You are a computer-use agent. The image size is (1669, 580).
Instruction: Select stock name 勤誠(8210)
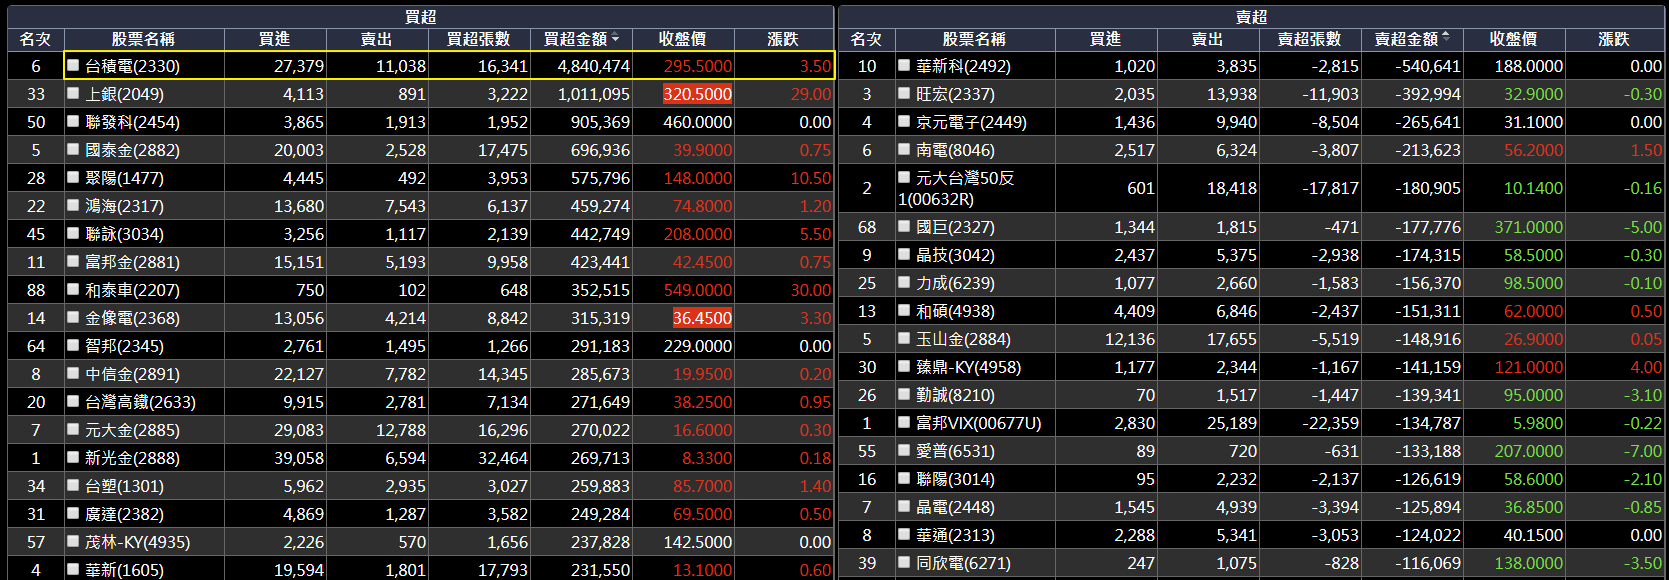click(x=955, y=395)
